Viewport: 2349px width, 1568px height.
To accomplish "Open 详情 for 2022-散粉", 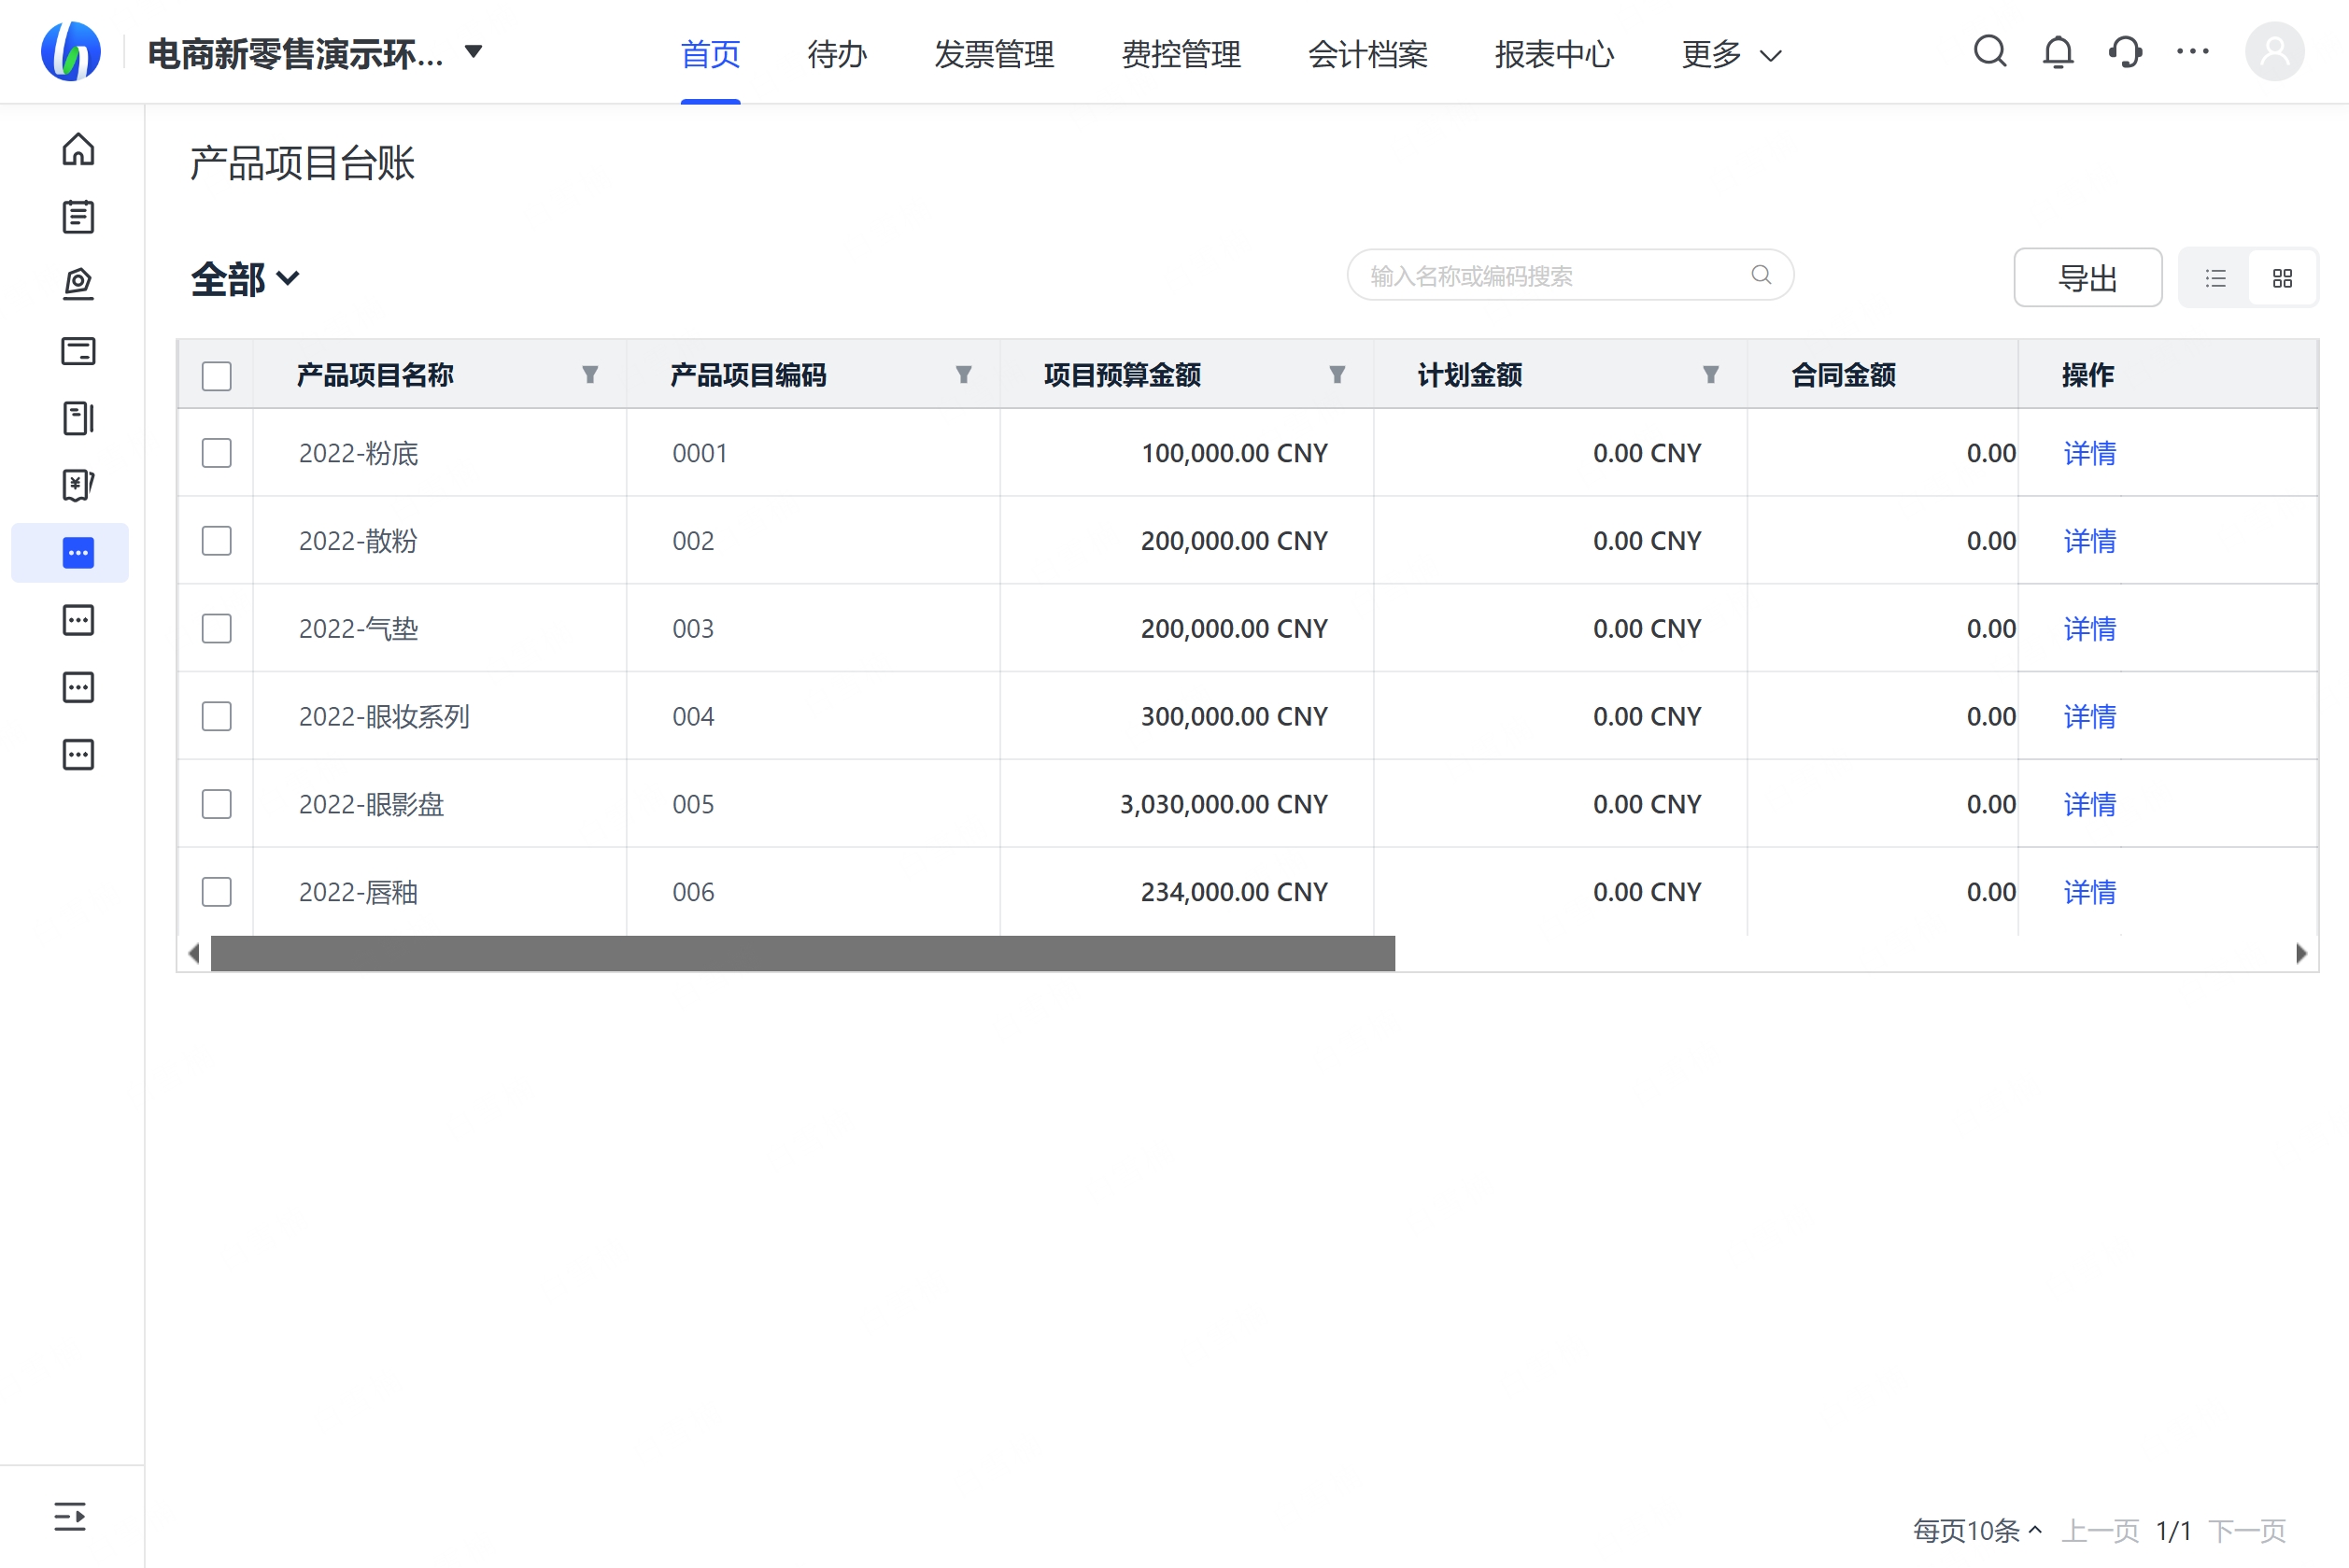I will pyautogui.click(x=2090, y=541).
